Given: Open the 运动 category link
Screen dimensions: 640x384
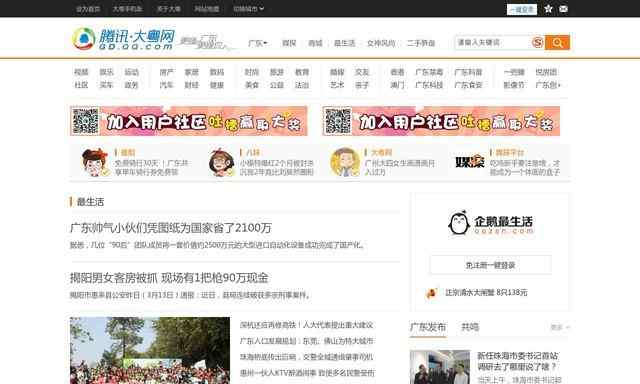Looking at the screenshot, I should click(x=131, y=72).
